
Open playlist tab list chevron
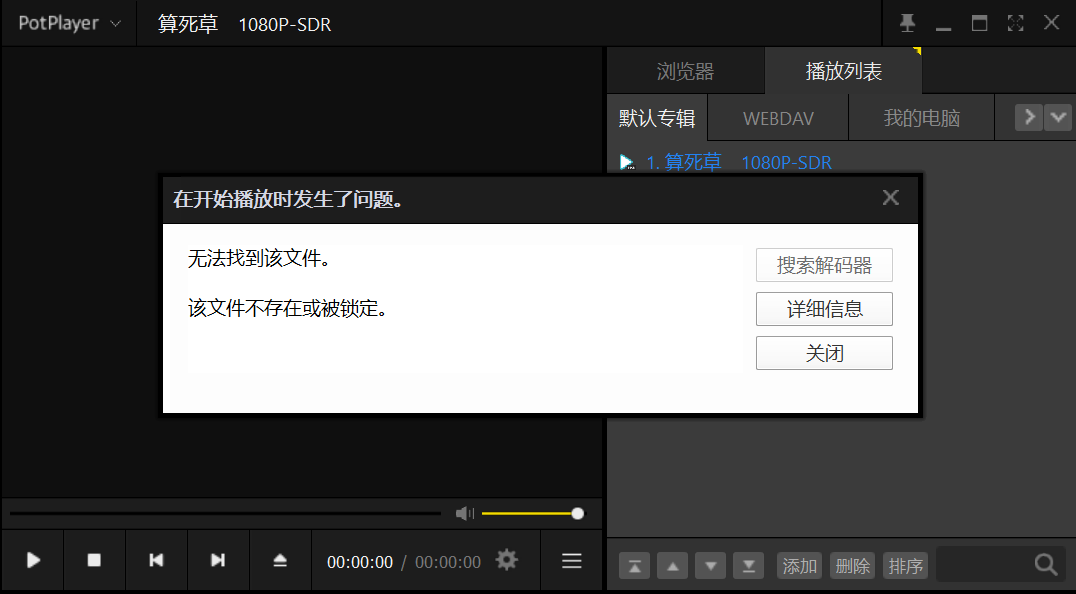click(1058, 117)
